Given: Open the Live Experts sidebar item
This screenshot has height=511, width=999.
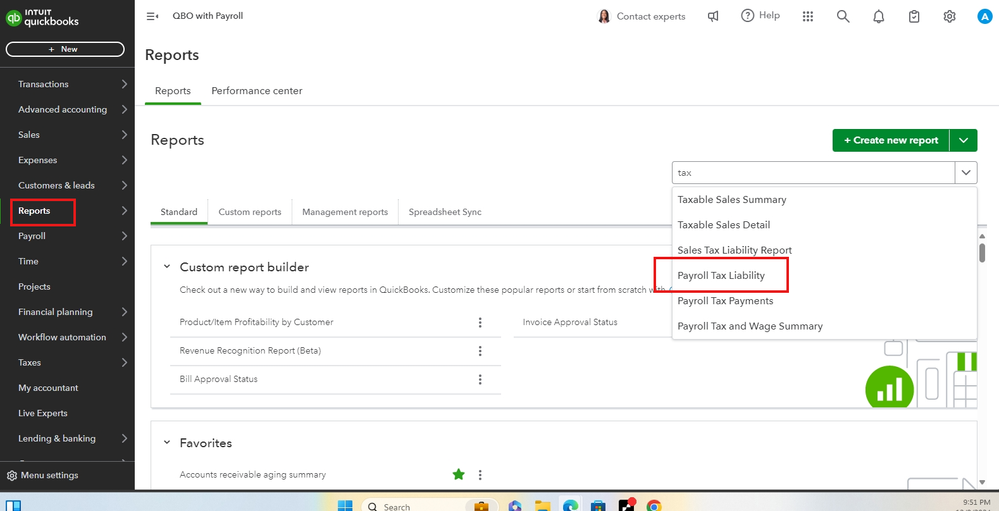Looking at the screenshot, I should pyautogui.click(x=43, y=414).
